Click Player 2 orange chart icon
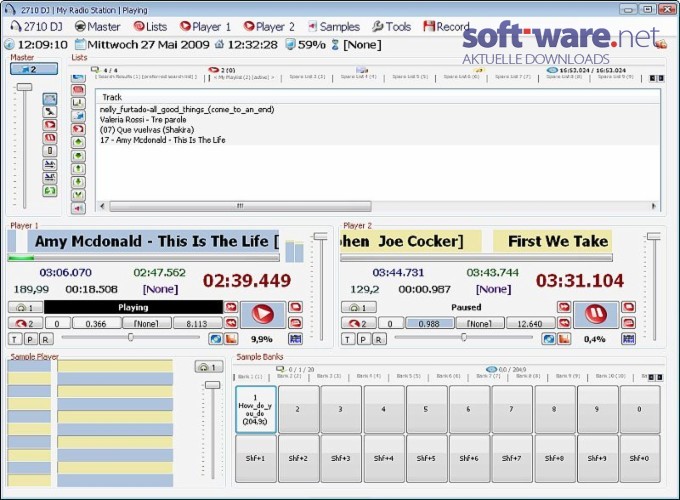680x500 pixels. tap(564, 339)
